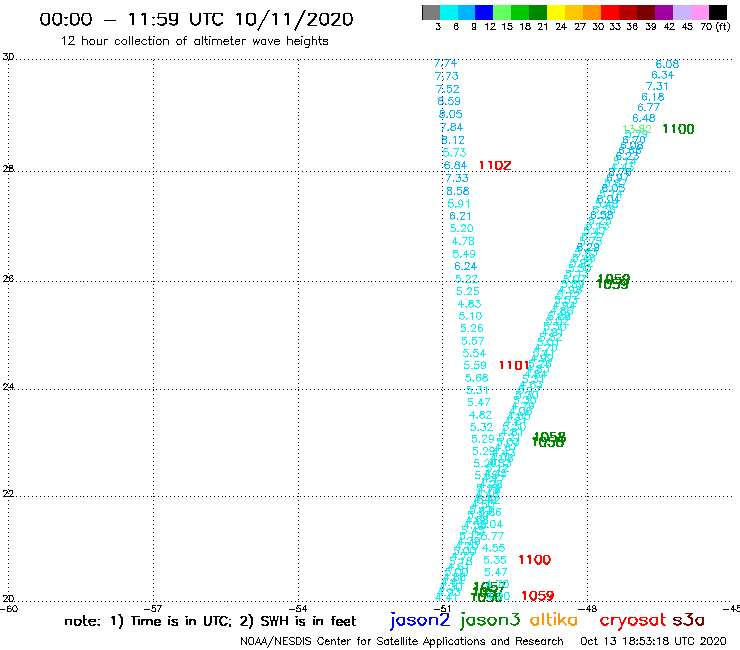Select the 7.33 wave height value
The width and height of the screenshot is (740, 650).
(457, 178)
